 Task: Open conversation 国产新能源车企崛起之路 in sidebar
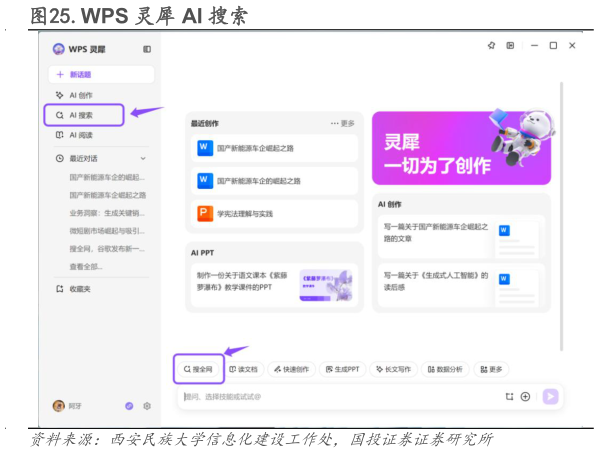point(107,195)
